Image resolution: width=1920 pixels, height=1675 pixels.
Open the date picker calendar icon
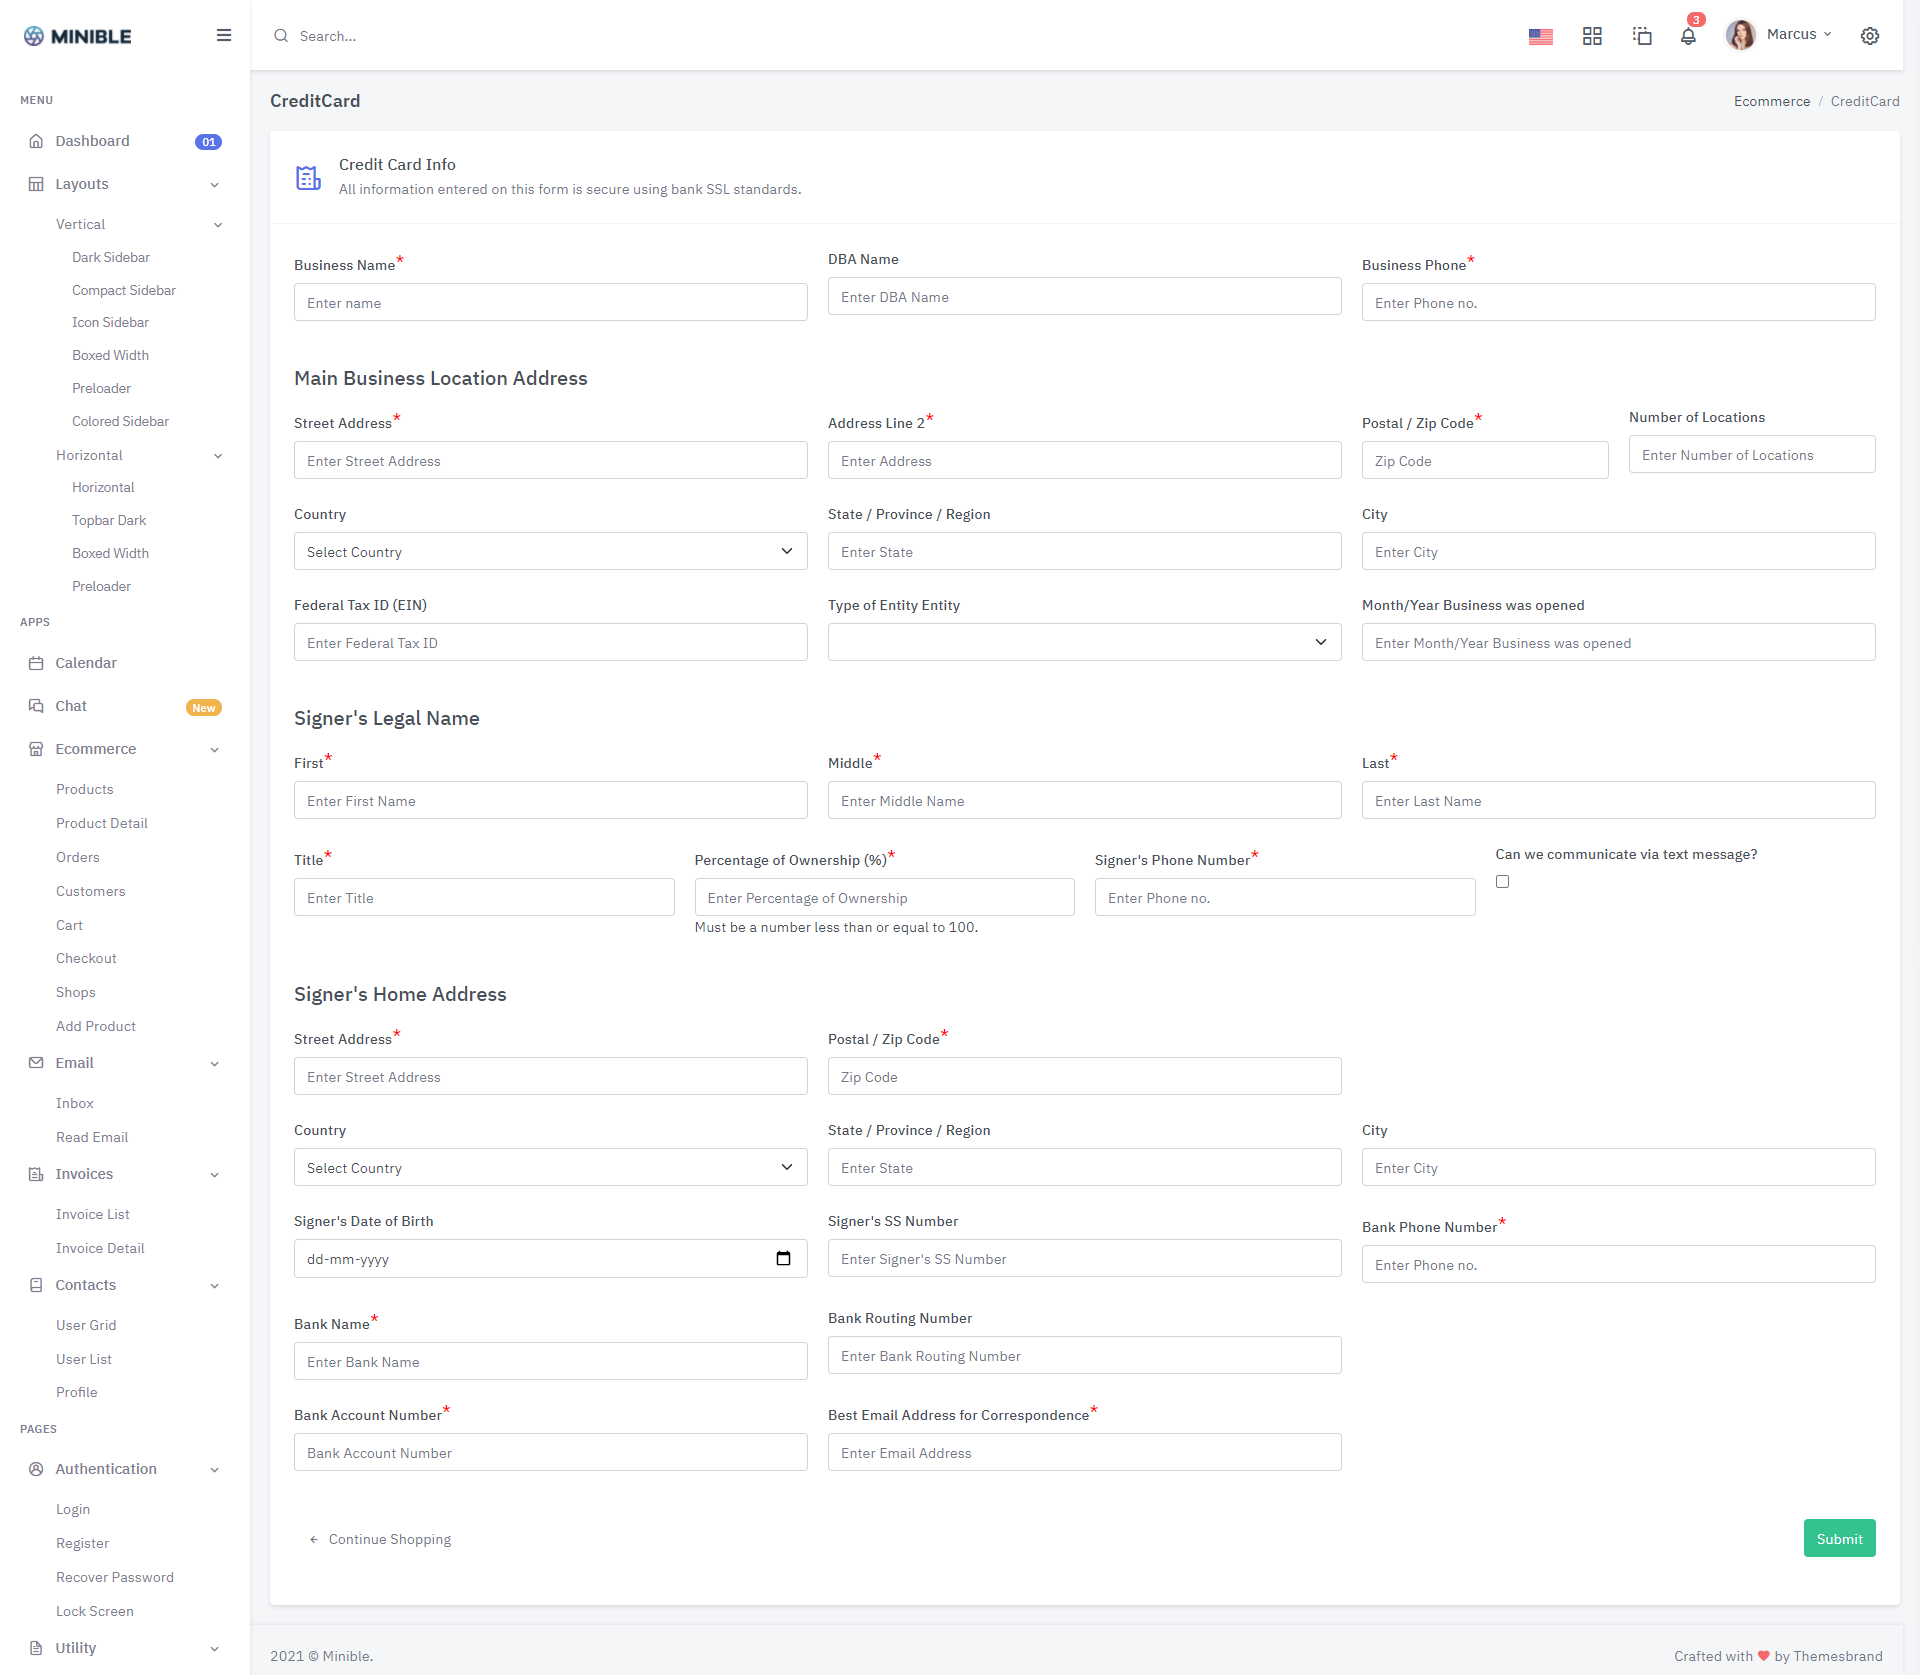point(783,1258)
